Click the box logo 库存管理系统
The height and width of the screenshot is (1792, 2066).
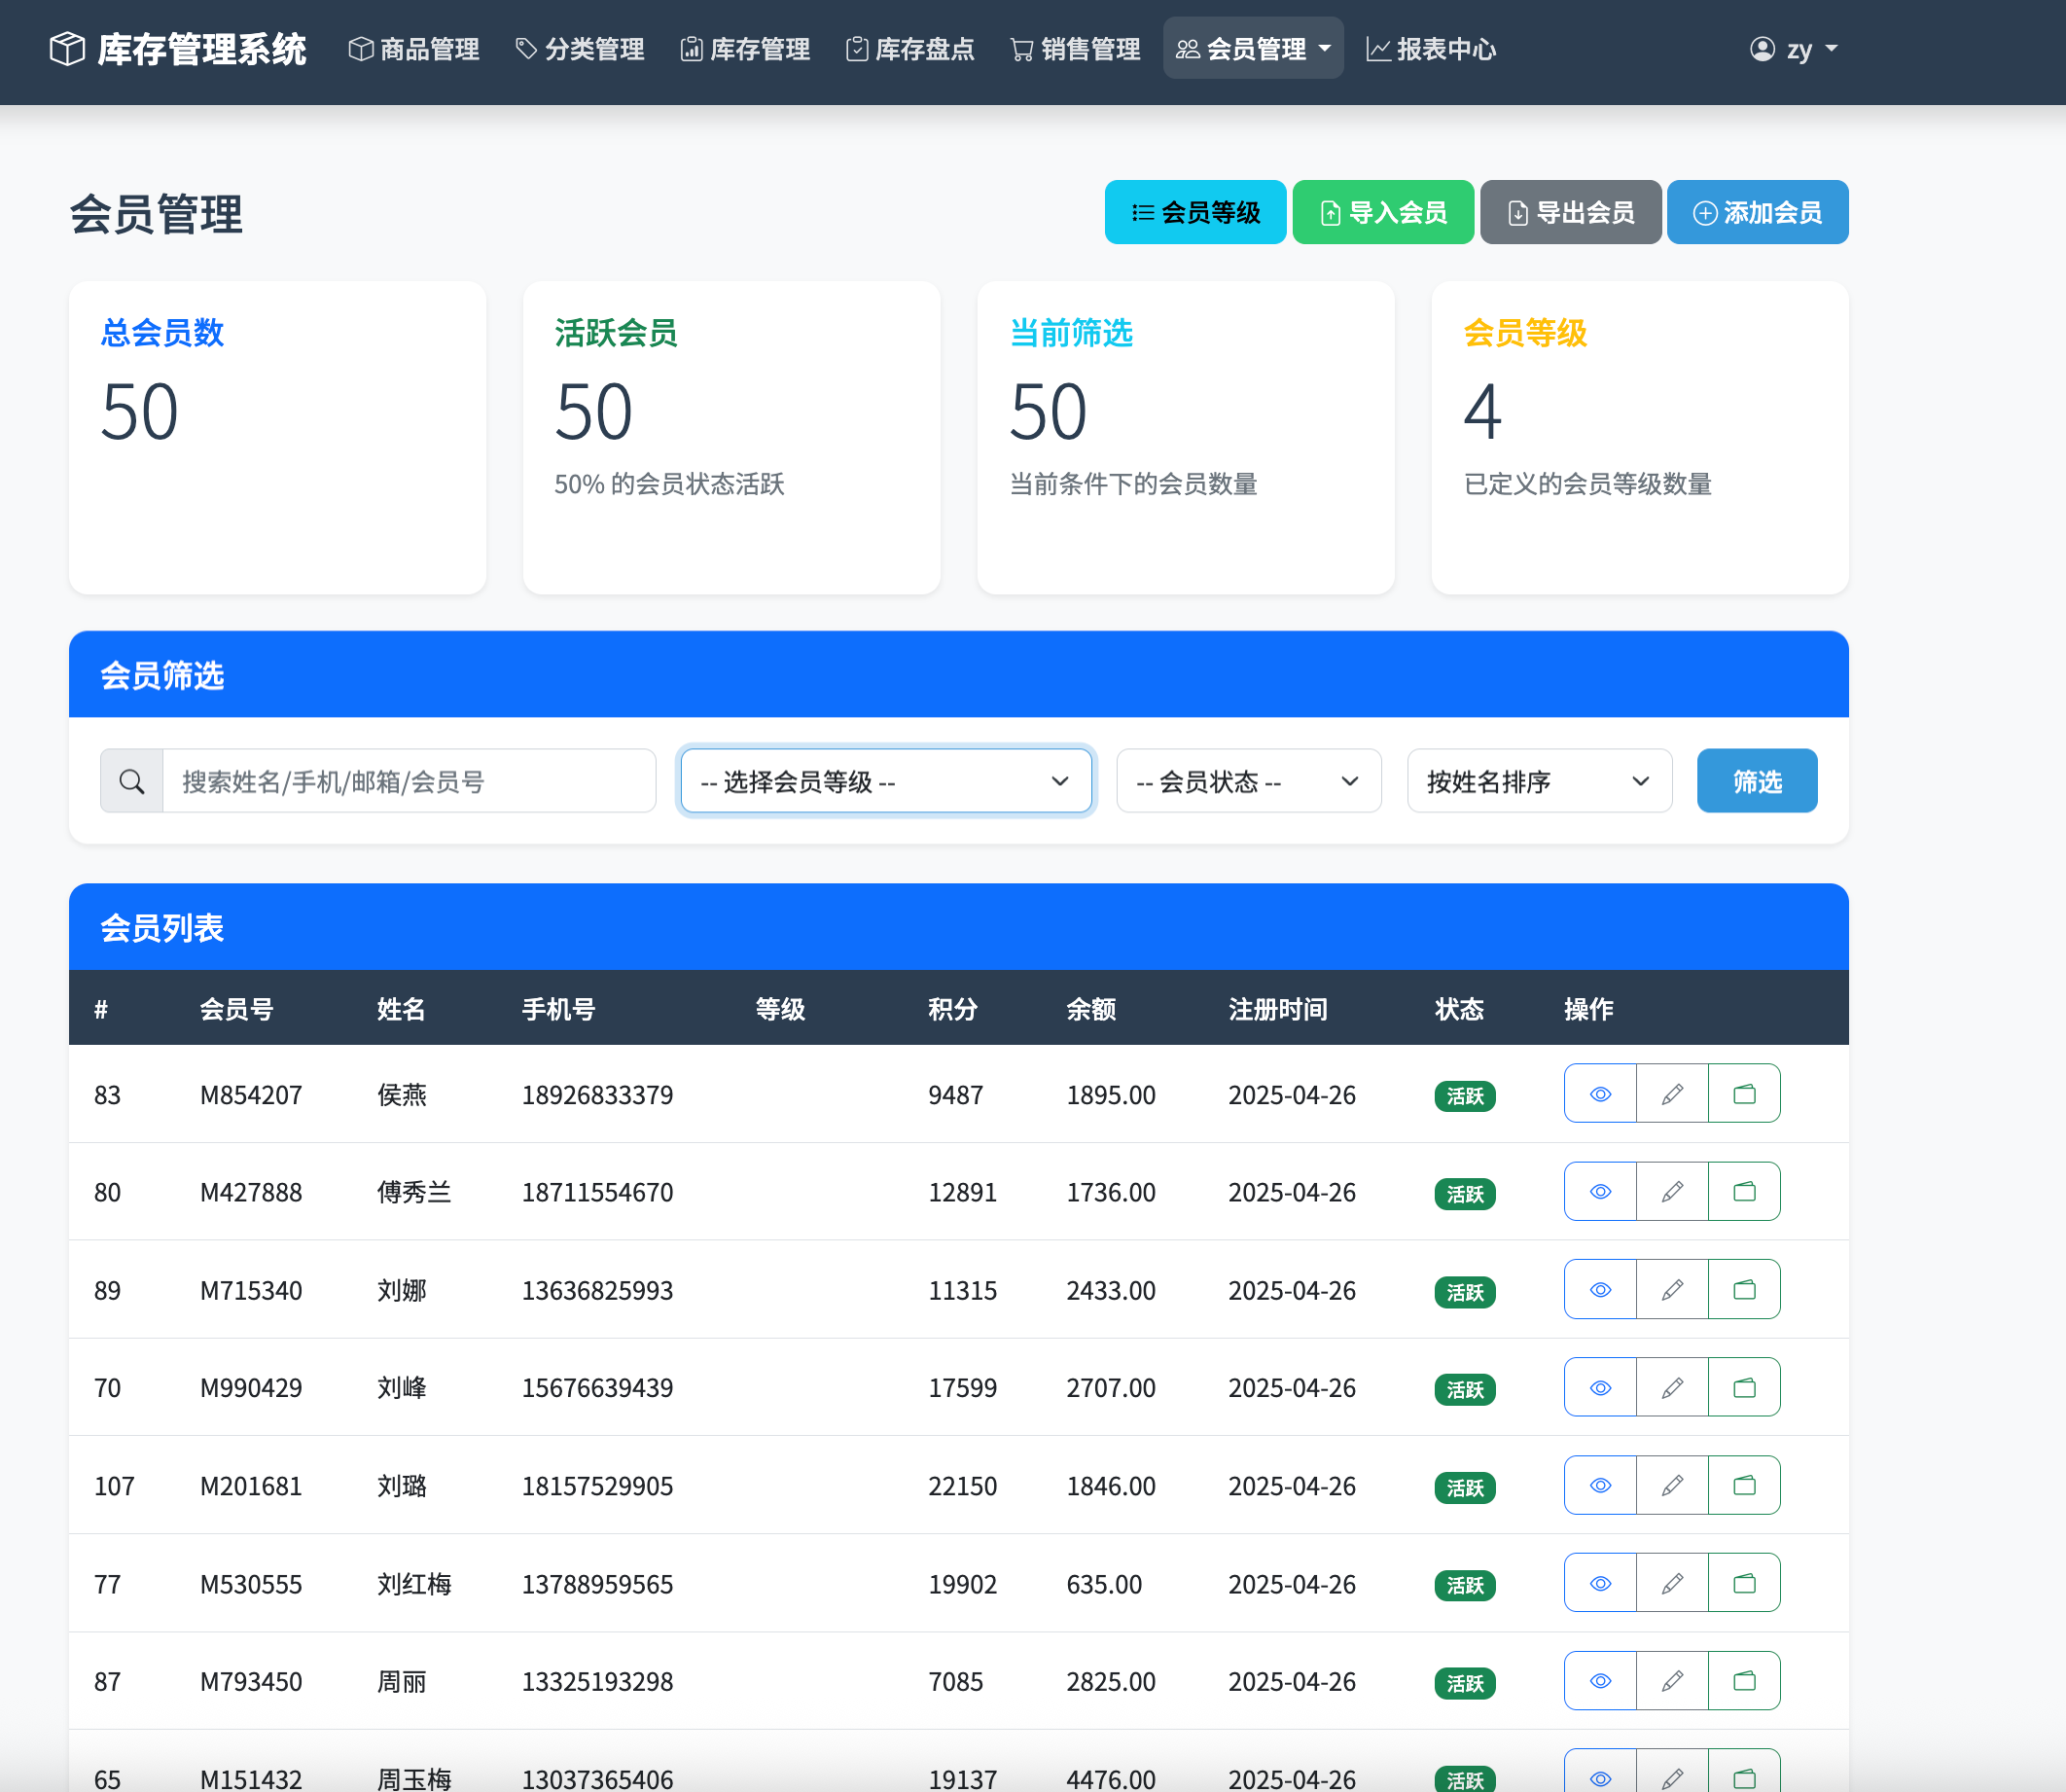[x=177, y=49]
